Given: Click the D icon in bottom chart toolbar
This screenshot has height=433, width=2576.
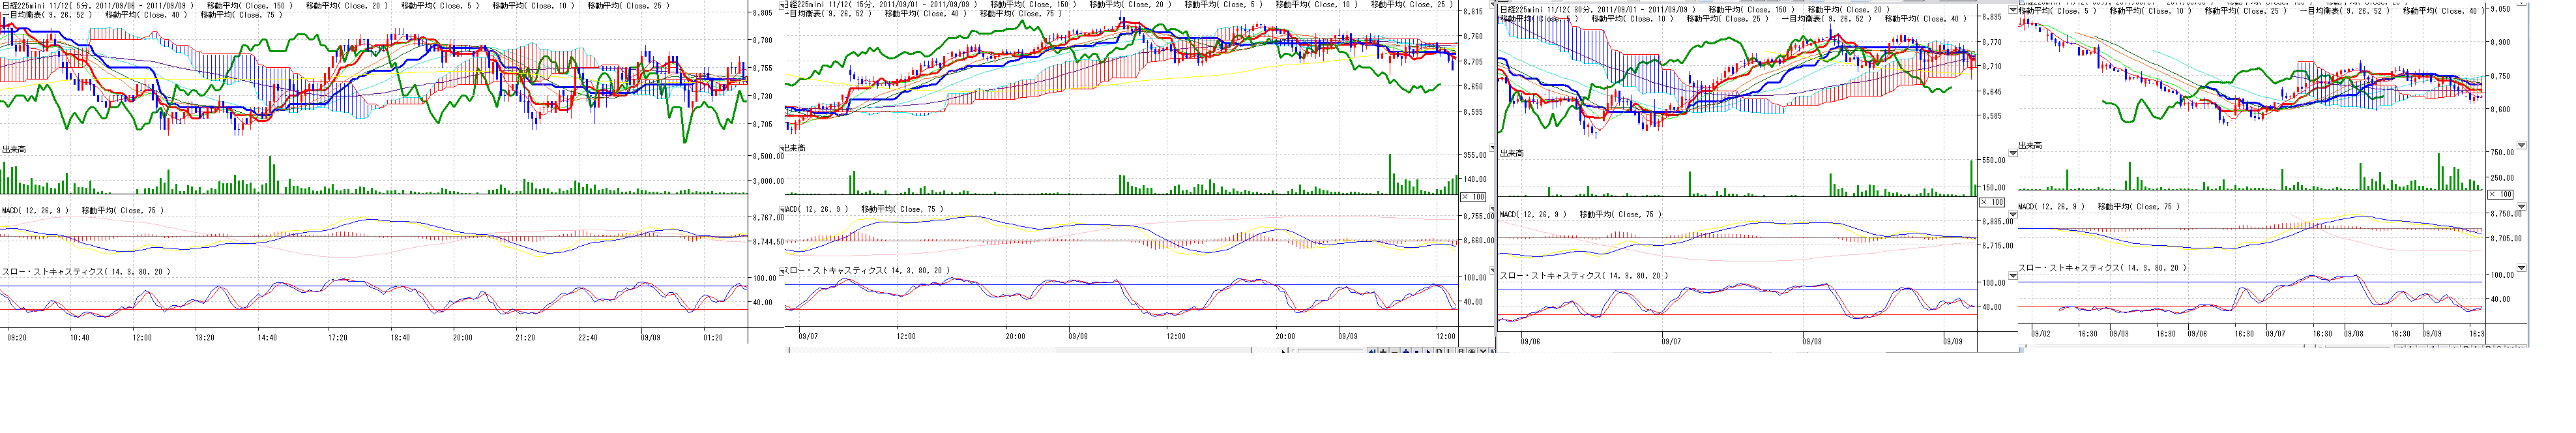Looking at the screenshot, I should (1440, 351).
